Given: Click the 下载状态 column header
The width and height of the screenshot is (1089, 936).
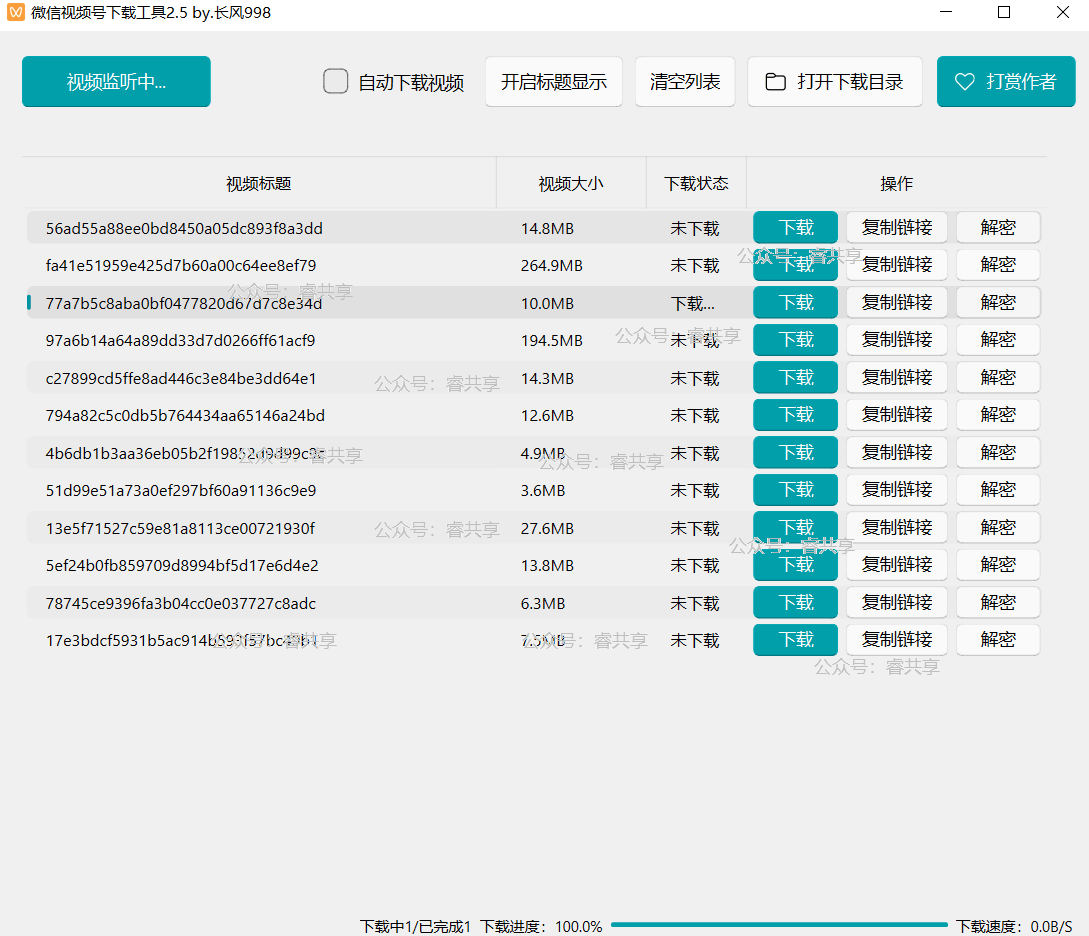Looking at the screenshot, I should tap(696, 184).
